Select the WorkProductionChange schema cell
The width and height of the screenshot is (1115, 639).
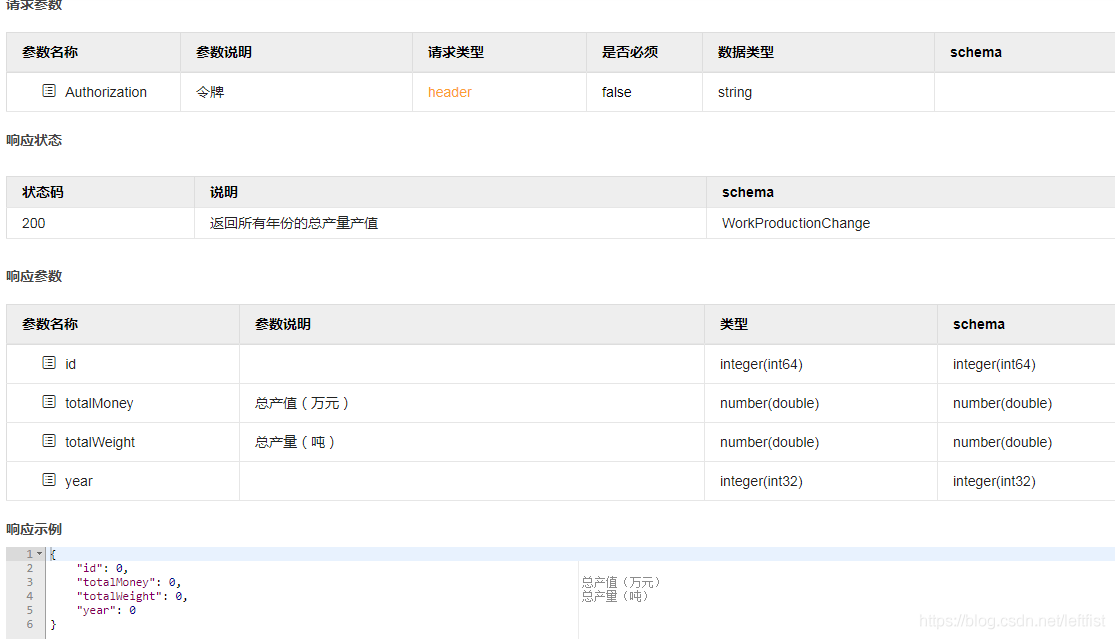pyautogui.click(x=795, y=223)
